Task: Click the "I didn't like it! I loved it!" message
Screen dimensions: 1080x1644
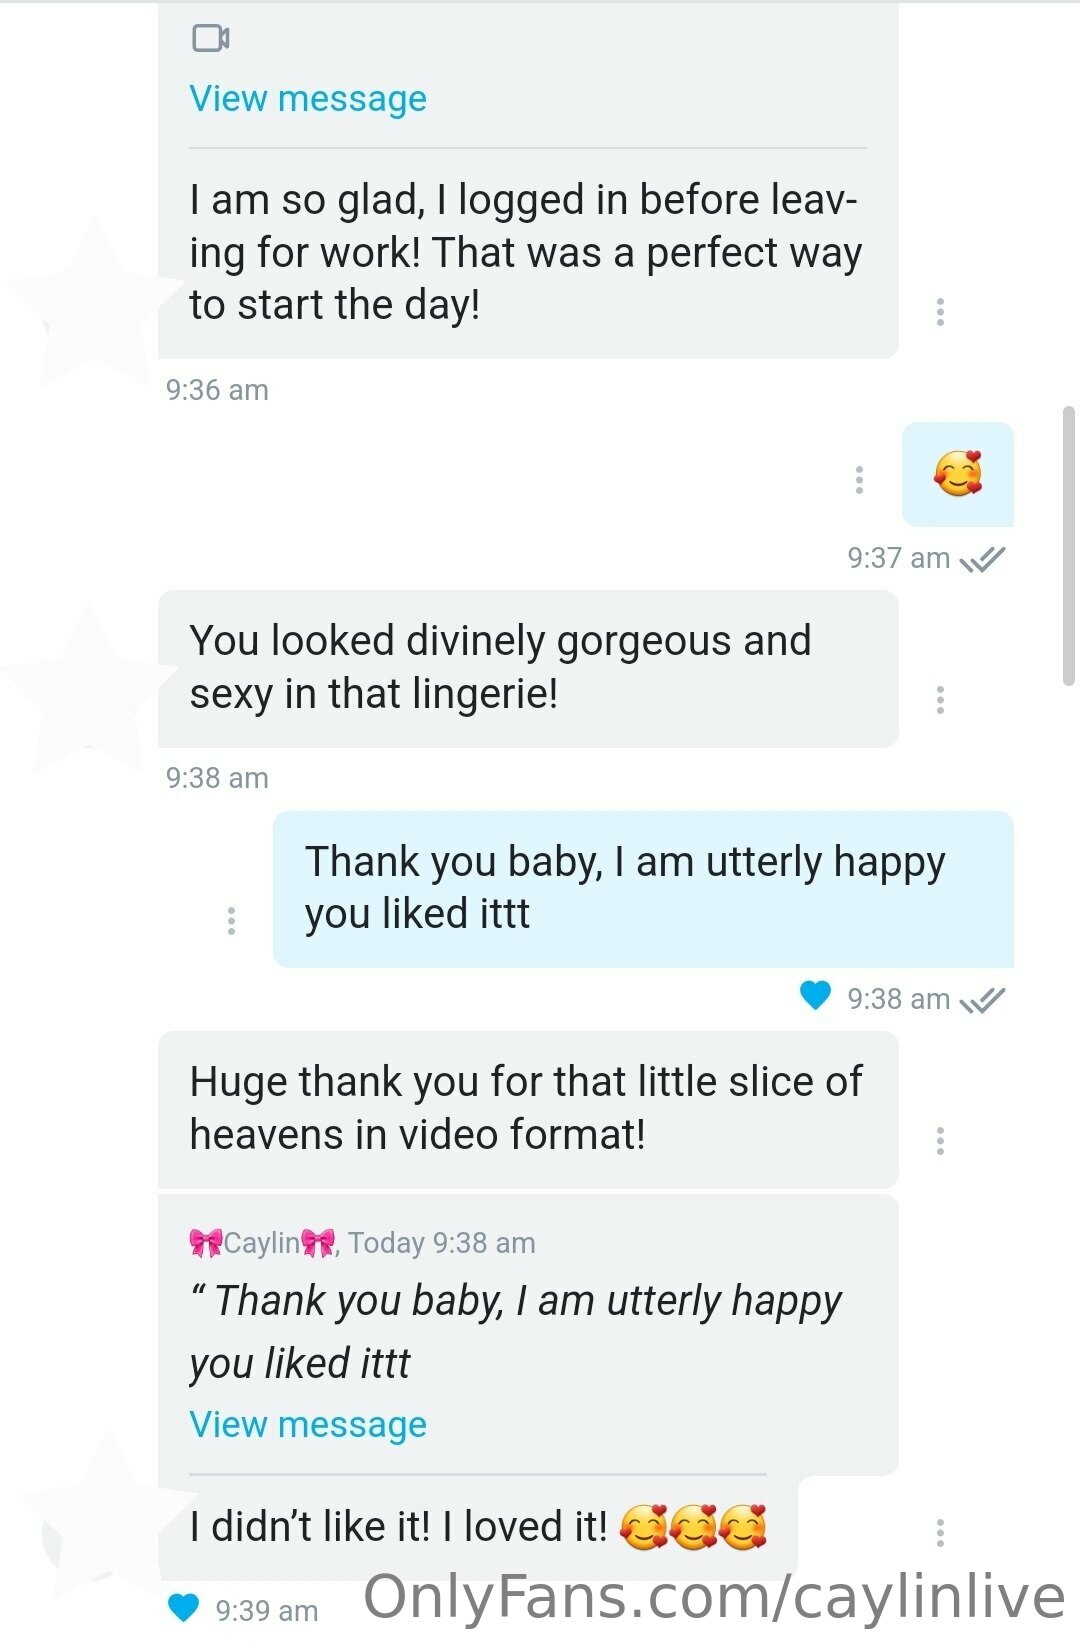Action: (x=478, y=1527)
